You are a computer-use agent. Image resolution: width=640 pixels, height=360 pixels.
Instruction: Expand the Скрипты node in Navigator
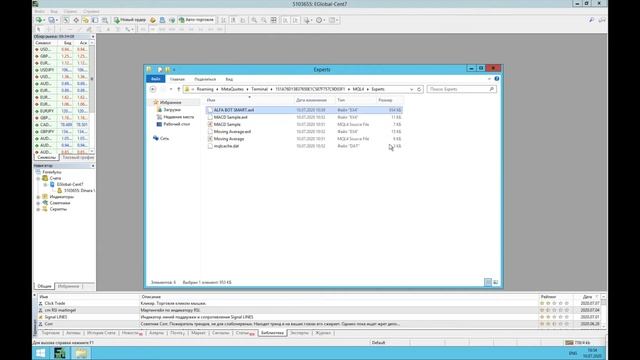pos(38,209)
